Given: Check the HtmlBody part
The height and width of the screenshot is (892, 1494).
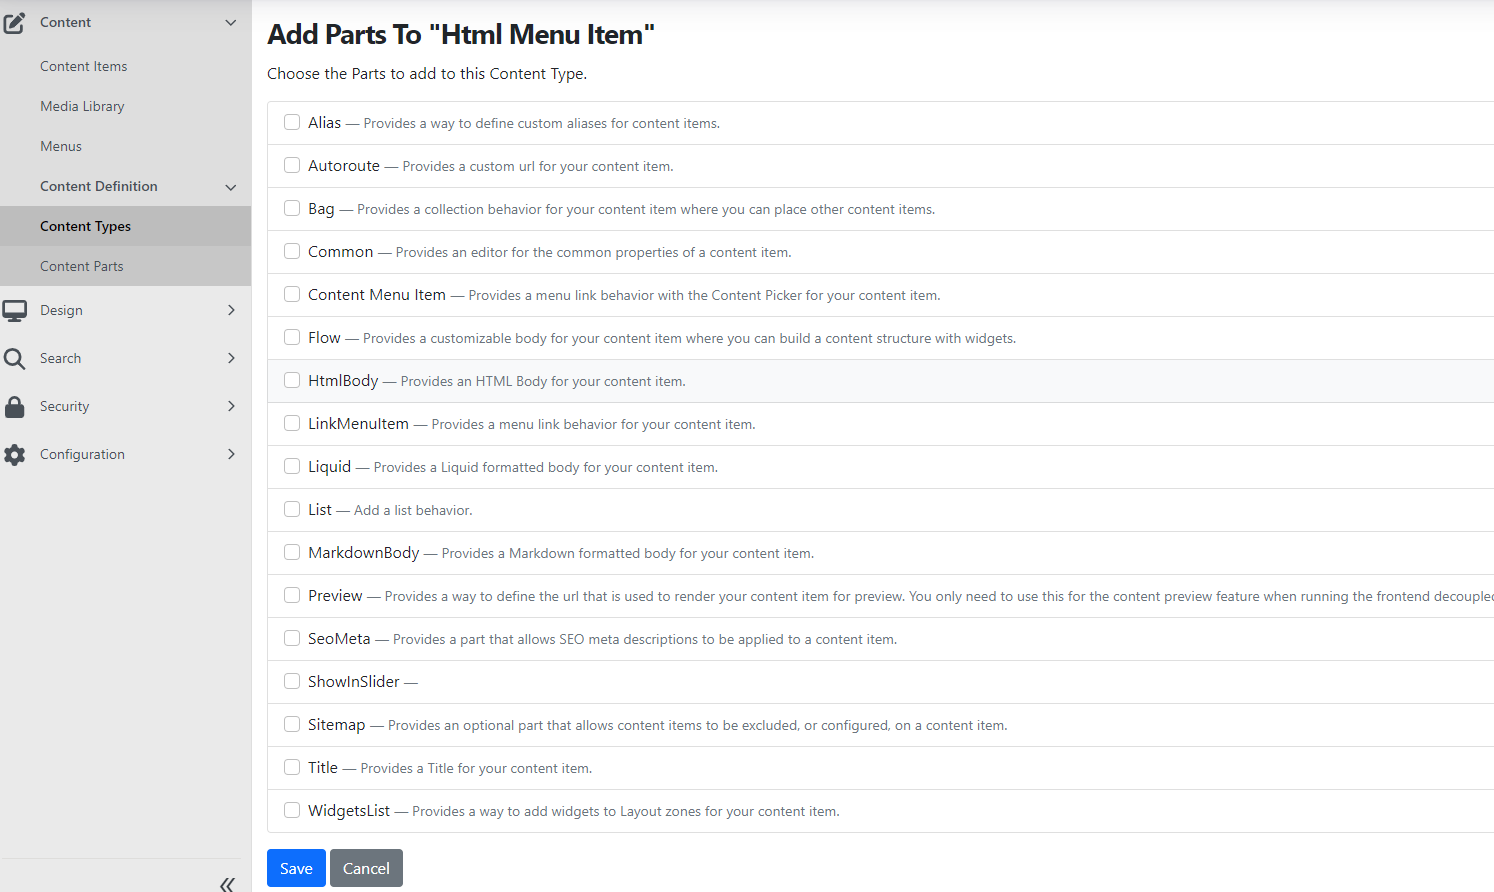Looking at the screenshot, I should 291,379.
